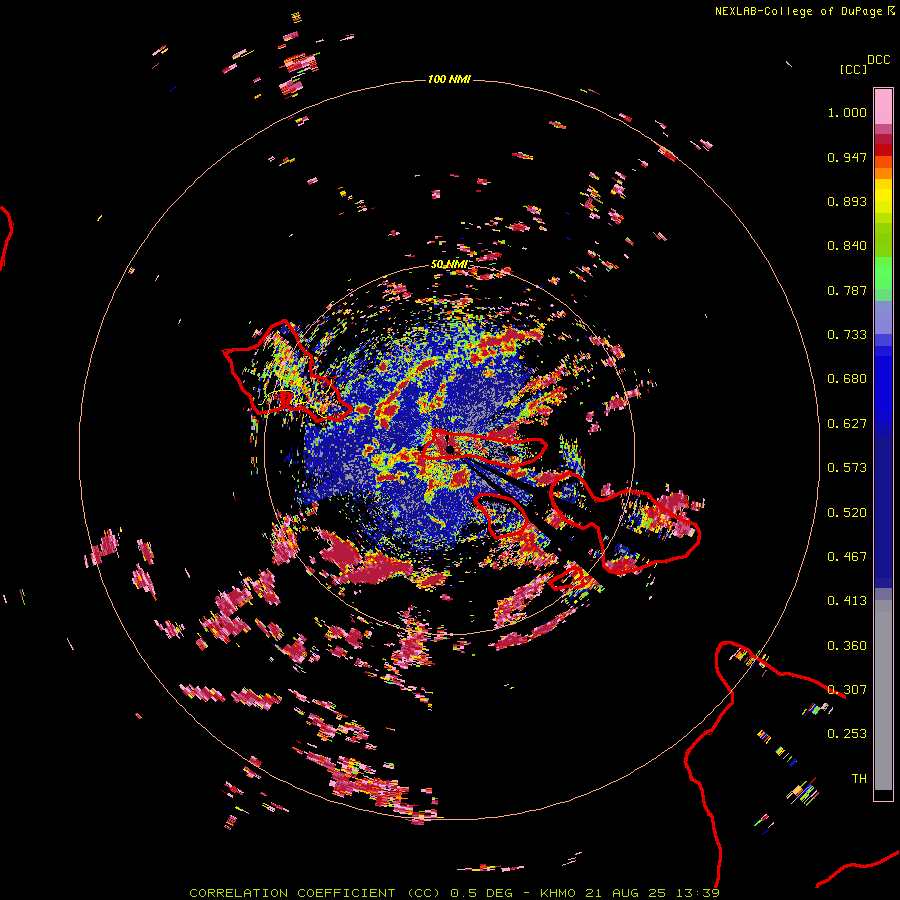Click the 0.360 scale value

tap(847, 646)
